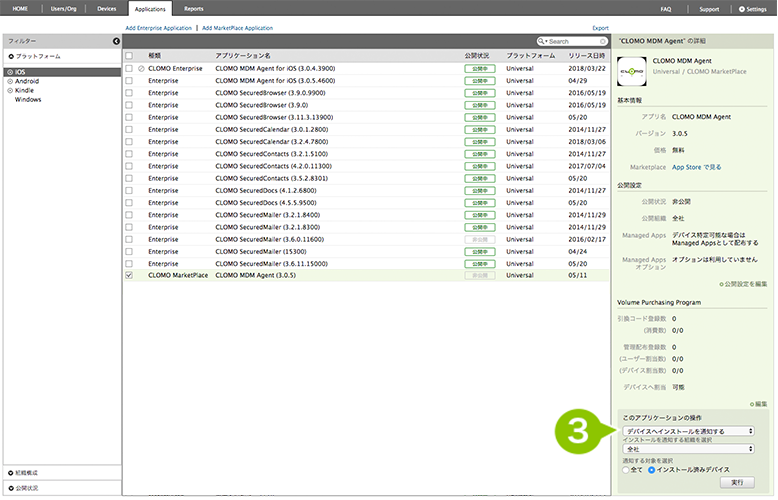Click unpublished badge for SecuredMailer (3.6.0.11600)
Viewport: 778px width, 500px height.
click(x=479, y=239)
